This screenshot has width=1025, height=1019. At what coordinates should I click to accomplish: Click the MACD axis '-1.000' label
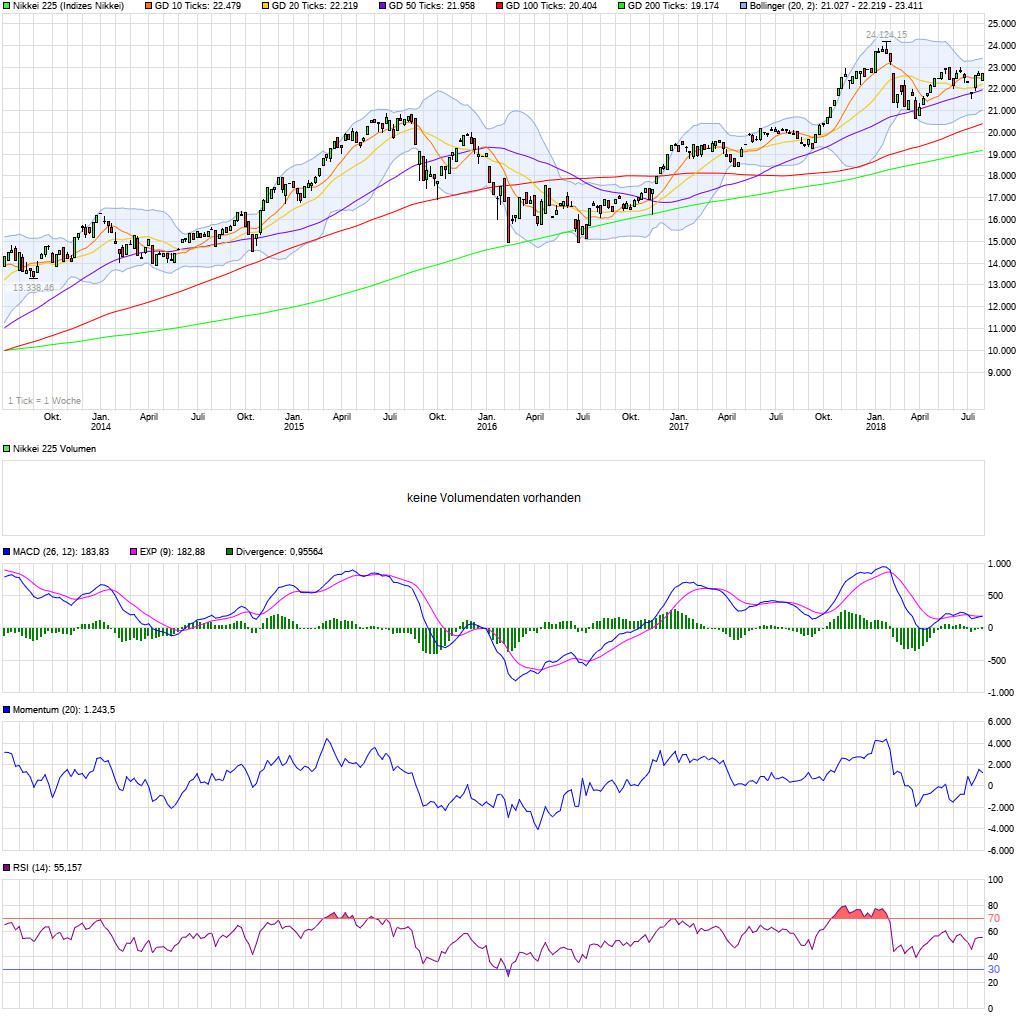click(1000, 693)
